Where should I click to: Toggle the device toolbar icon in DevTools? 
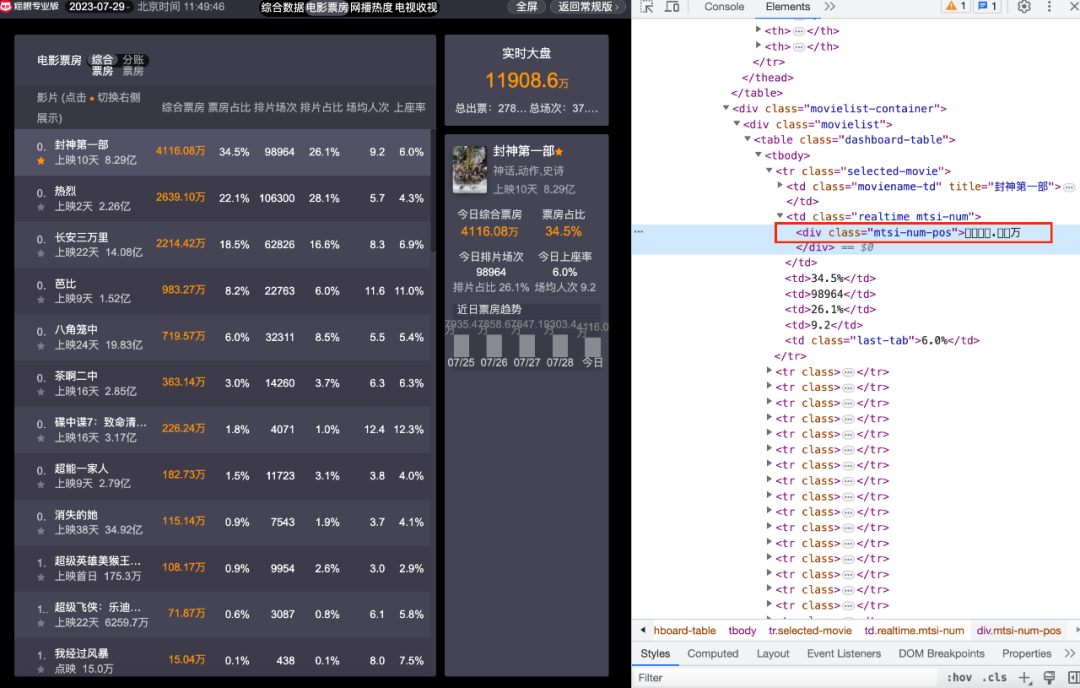click(x=672, y=7)
